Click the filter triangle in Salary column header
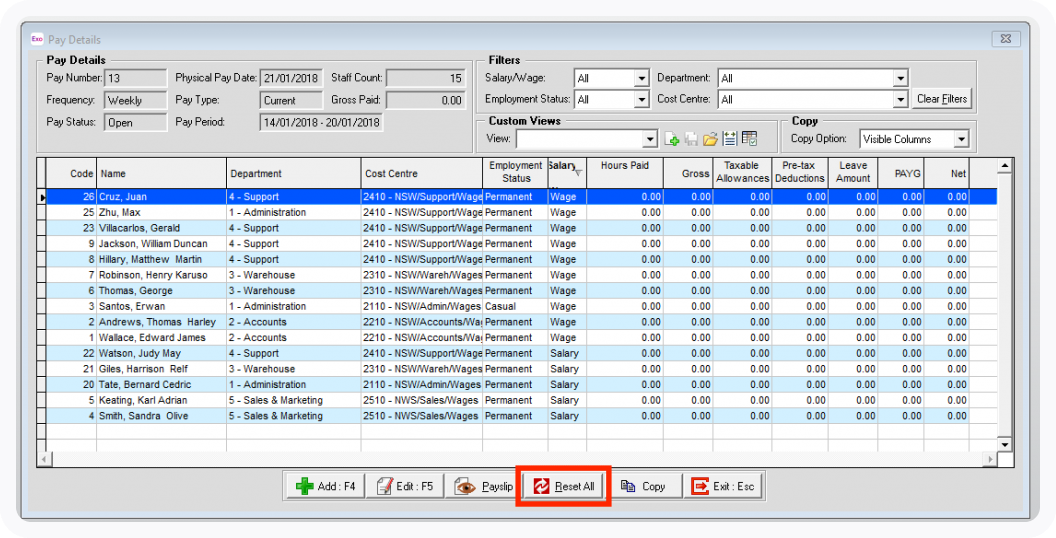The width and height of the screenshot is (1056, 538). (578, 173)
